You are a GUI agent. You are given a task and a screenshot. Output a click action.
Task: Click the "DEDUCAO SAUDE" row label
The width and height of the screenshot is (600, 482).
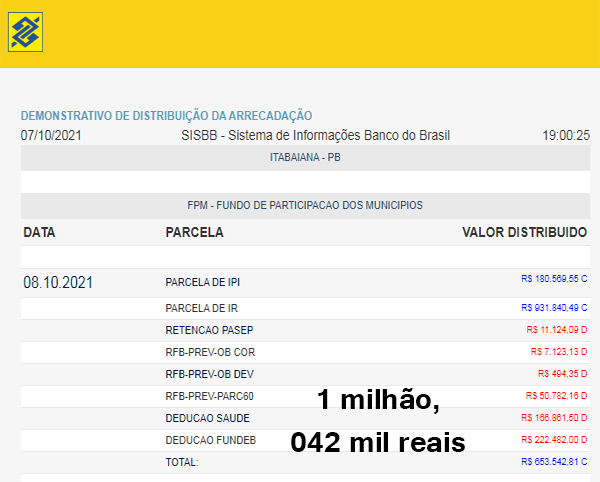coord(207,418)
